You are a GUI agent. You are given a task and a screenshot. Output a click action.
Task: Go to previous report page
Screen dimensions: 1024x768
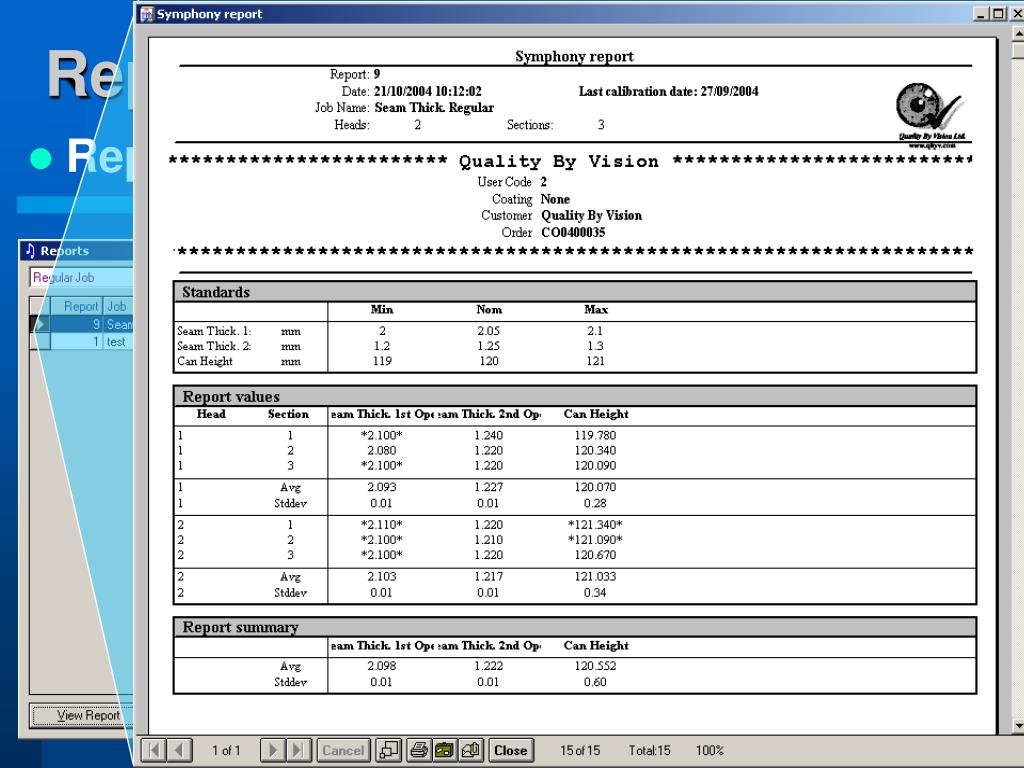click(x=179, y=750)
